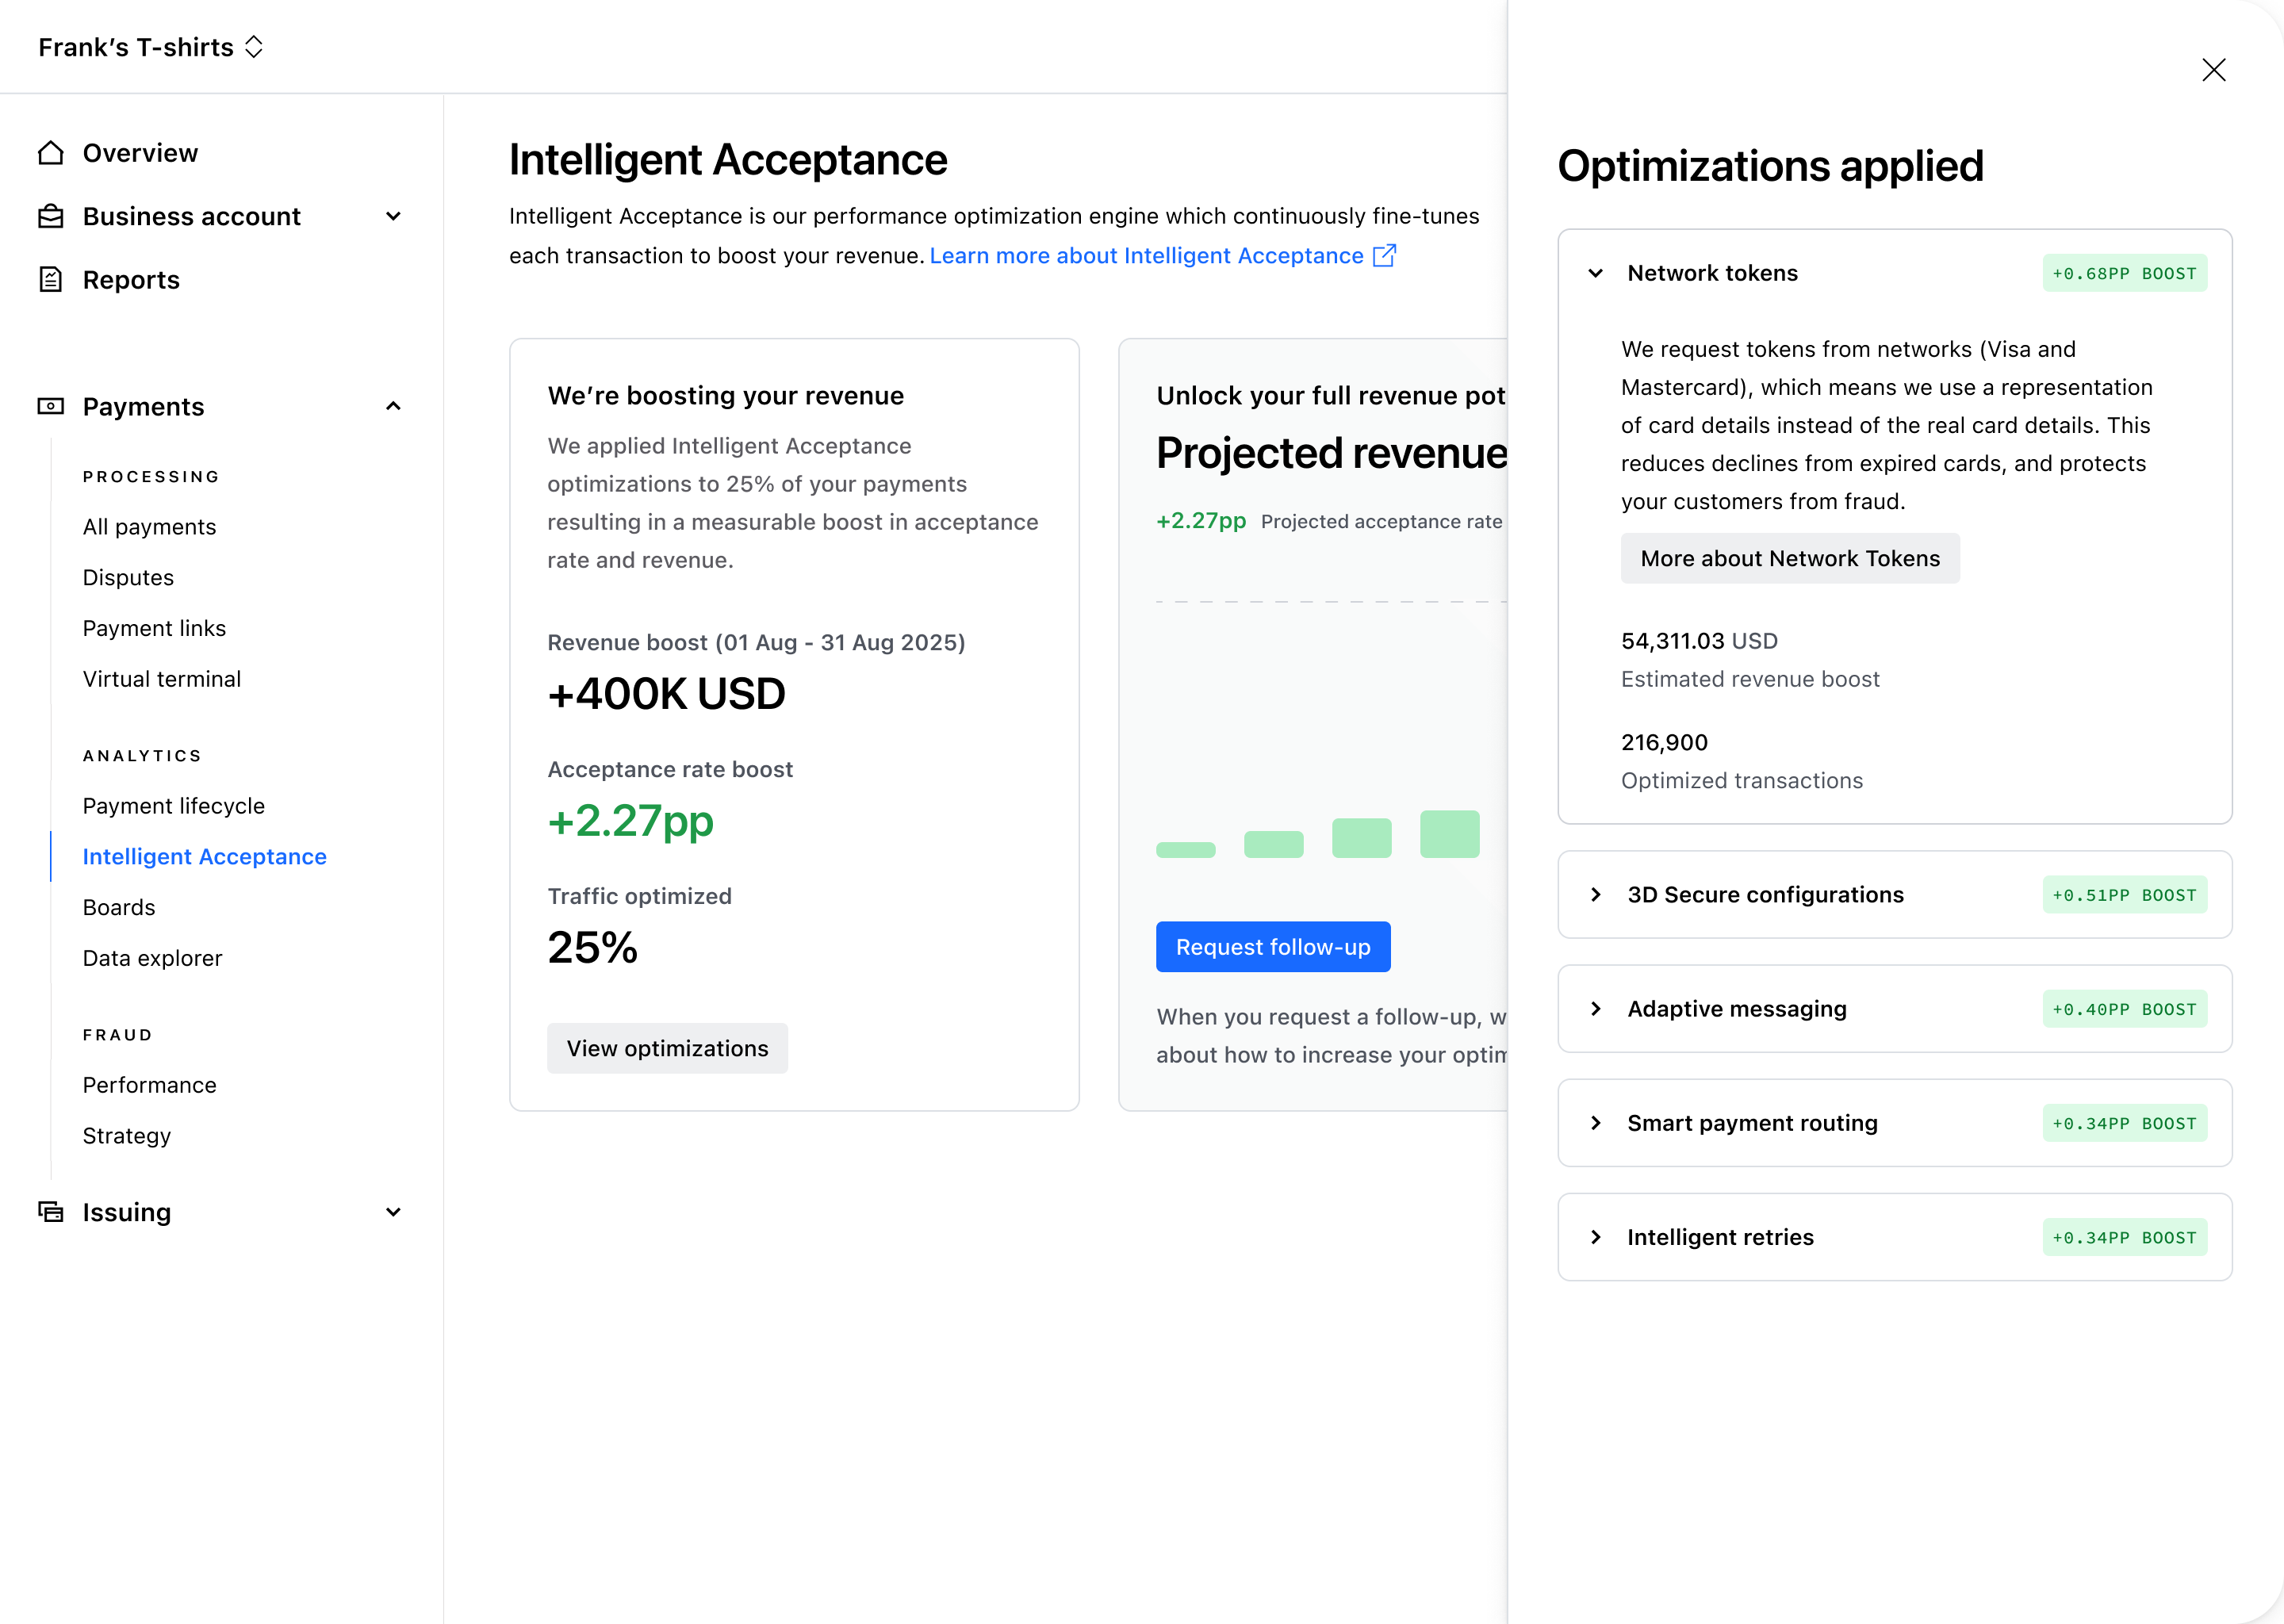Viewport: 2284px width, 1624px height.
Task: Expand the Intelligent retries card
Action: point(1596,1237)
